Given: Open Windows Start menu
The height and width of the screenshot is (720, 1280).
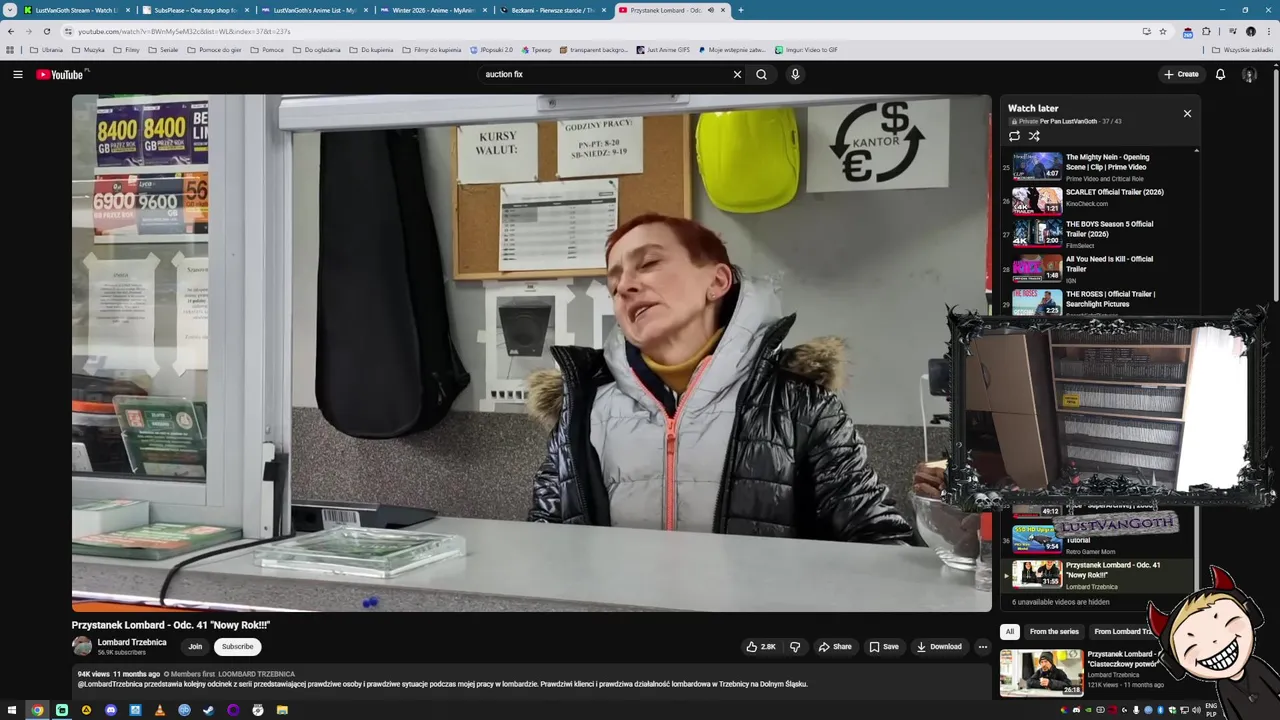Looking at the screenshot, I should (12, 710).
